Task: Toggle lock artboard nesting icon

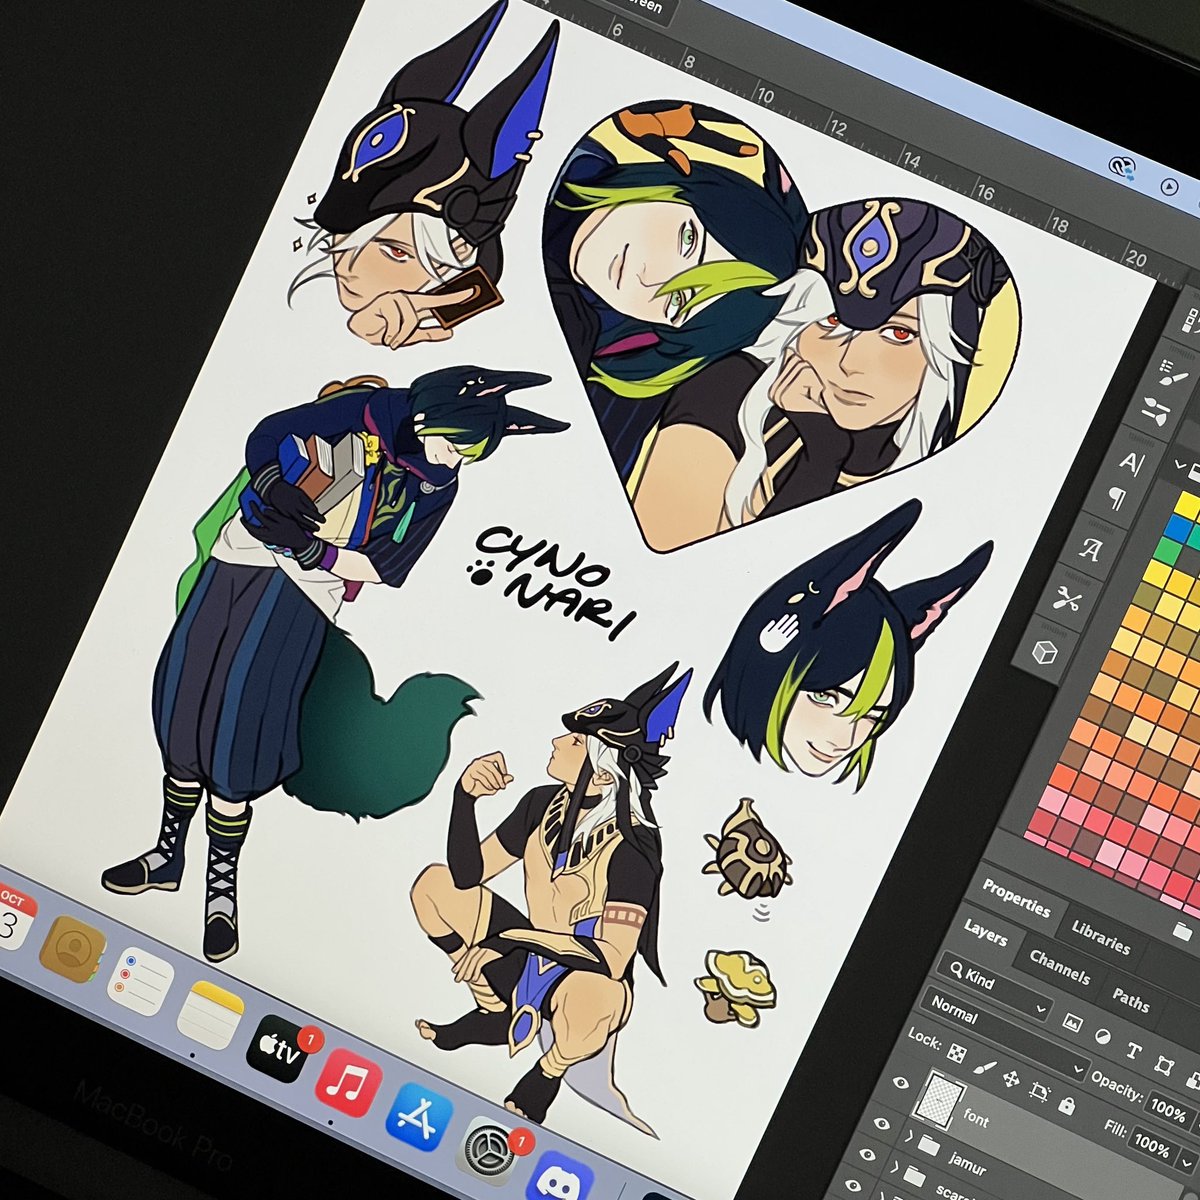Action: pyautogui.click(x=1039, y=1091)
